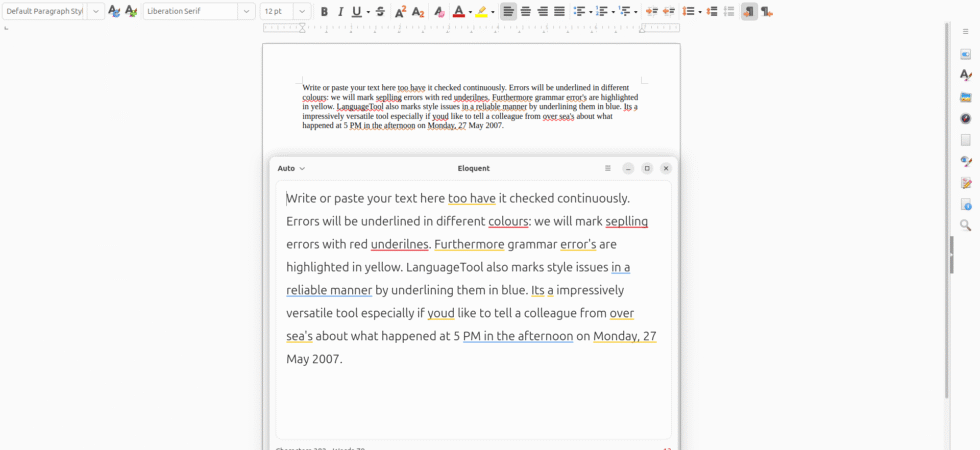The height and width of the screenshot is (450, 980).
Task: Click underlined 'colours' in Eloquent
Action: coord(508,221)
